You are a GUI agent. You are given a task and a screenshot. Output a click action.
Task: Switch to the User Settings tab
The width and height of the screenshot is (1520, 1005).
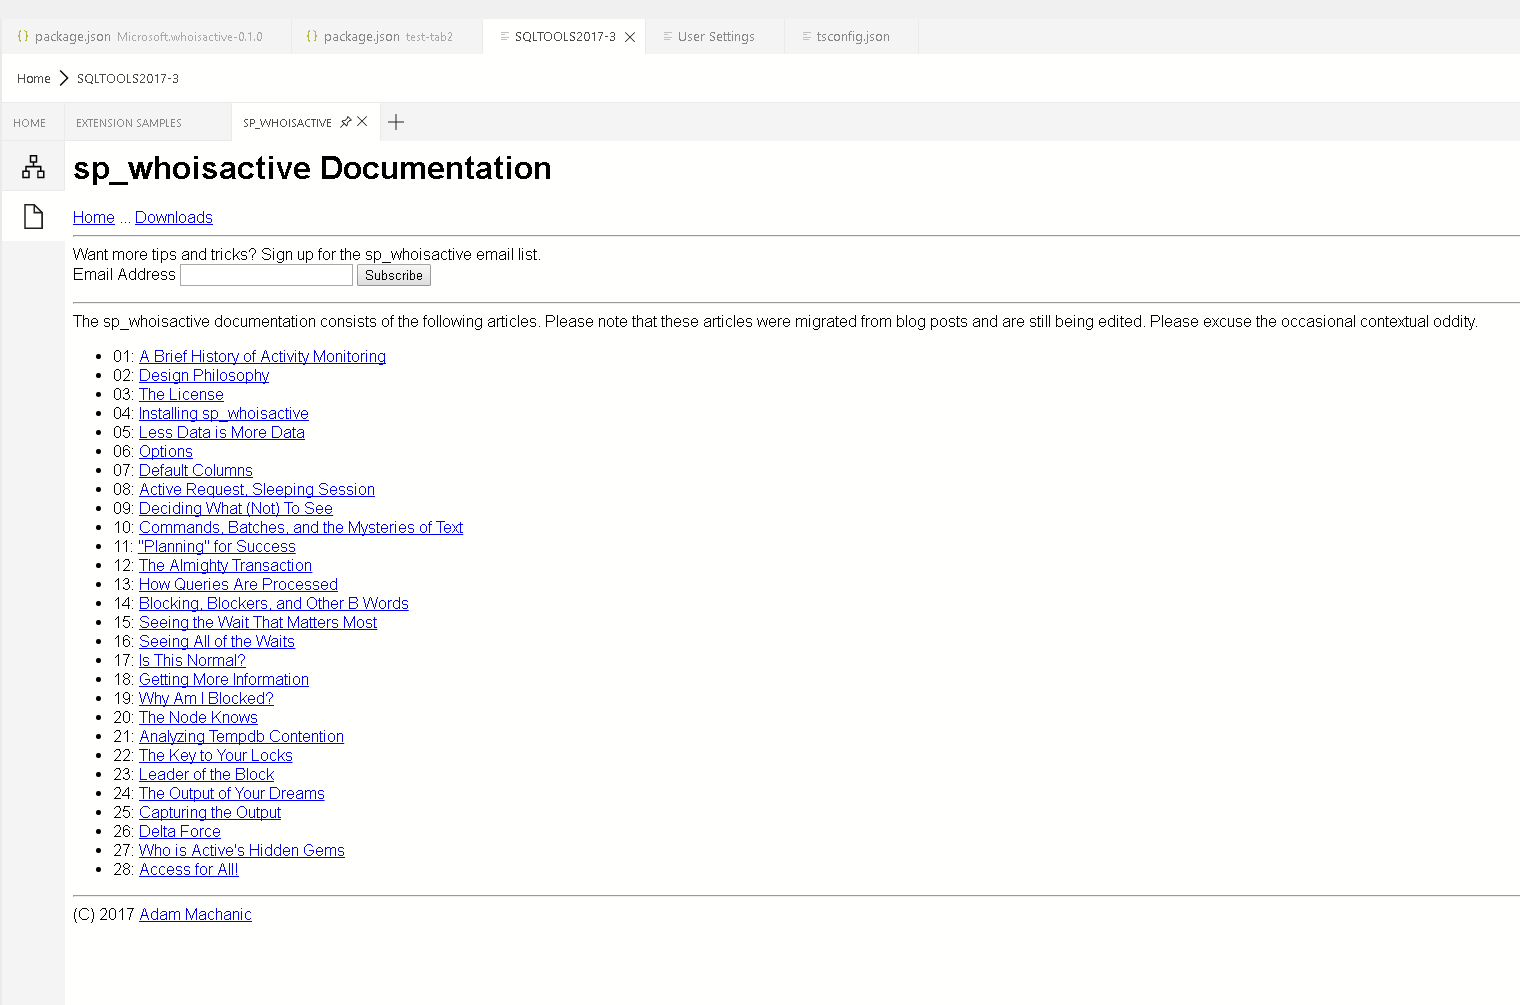tap(715, 37)
